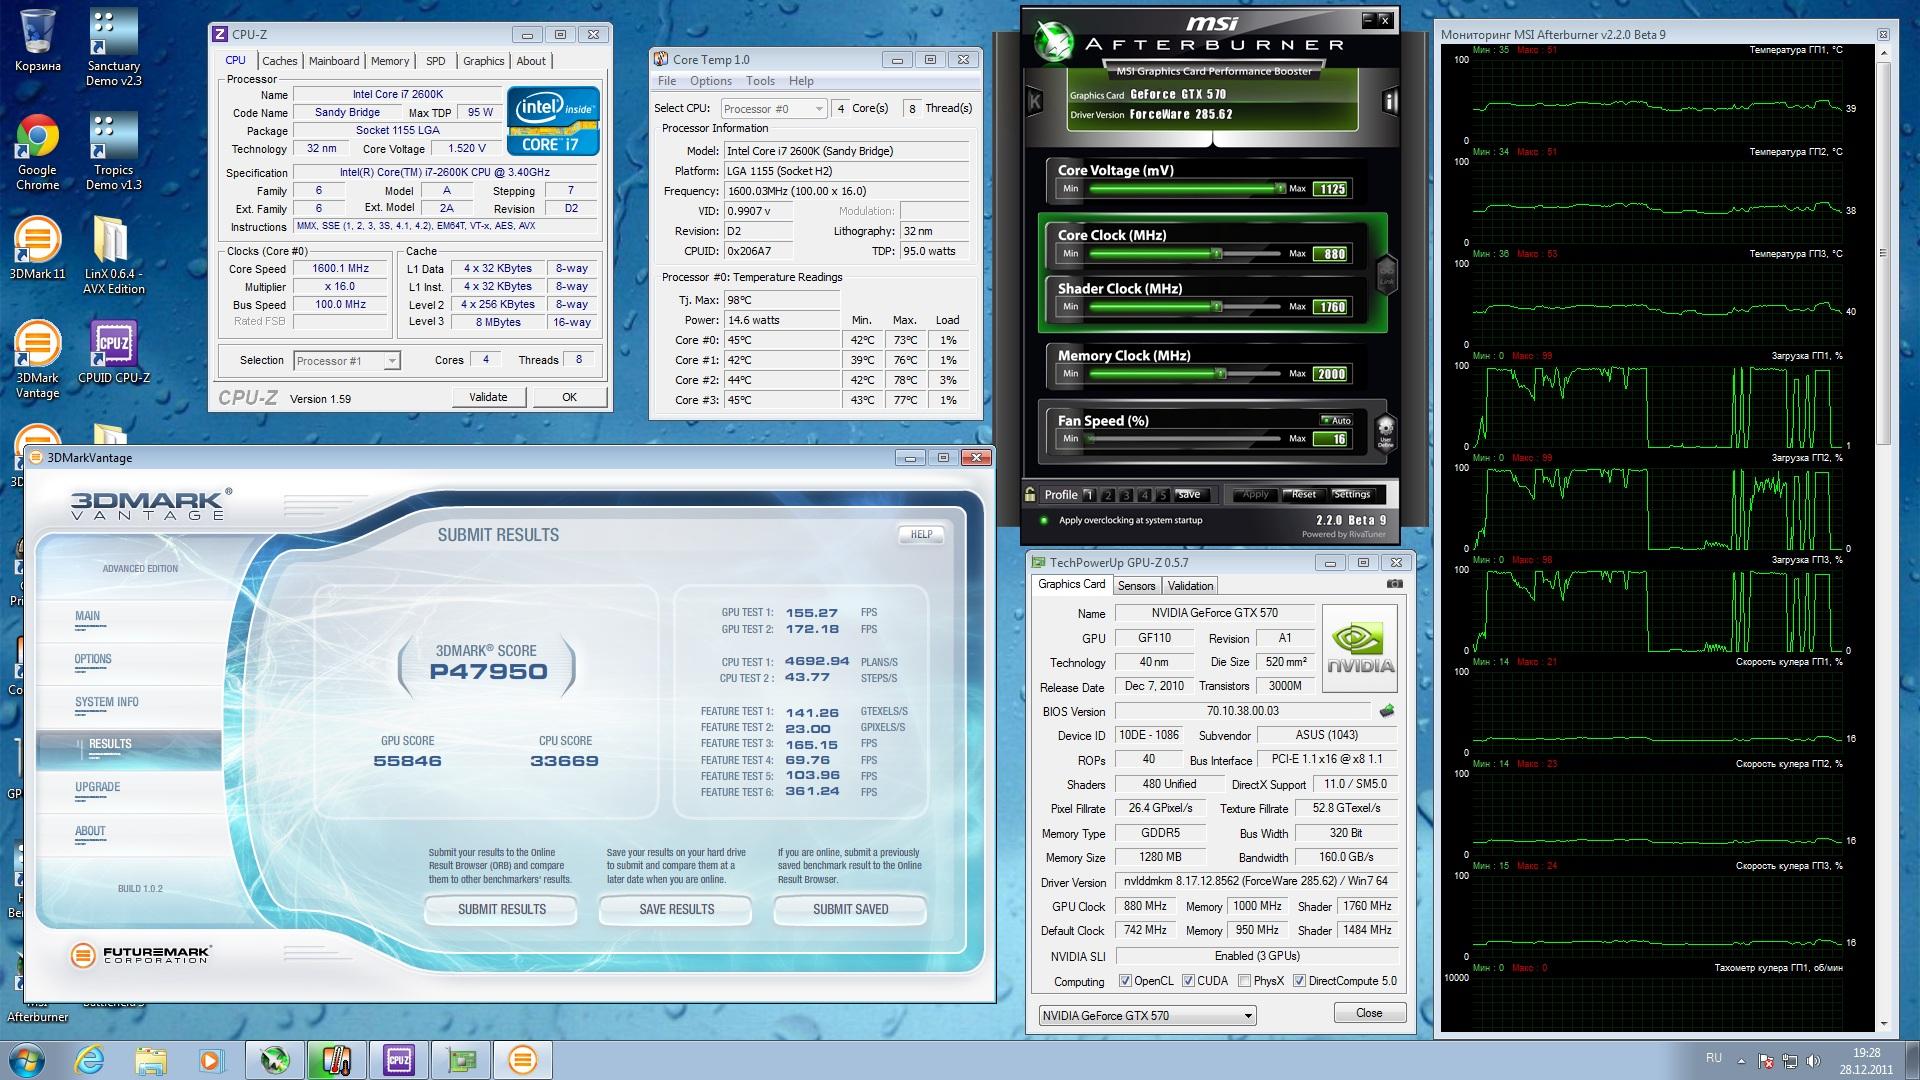Click the MSI Afterburner taskbar icon
Screen dimensions: 1920x1080
(275, 1060)
